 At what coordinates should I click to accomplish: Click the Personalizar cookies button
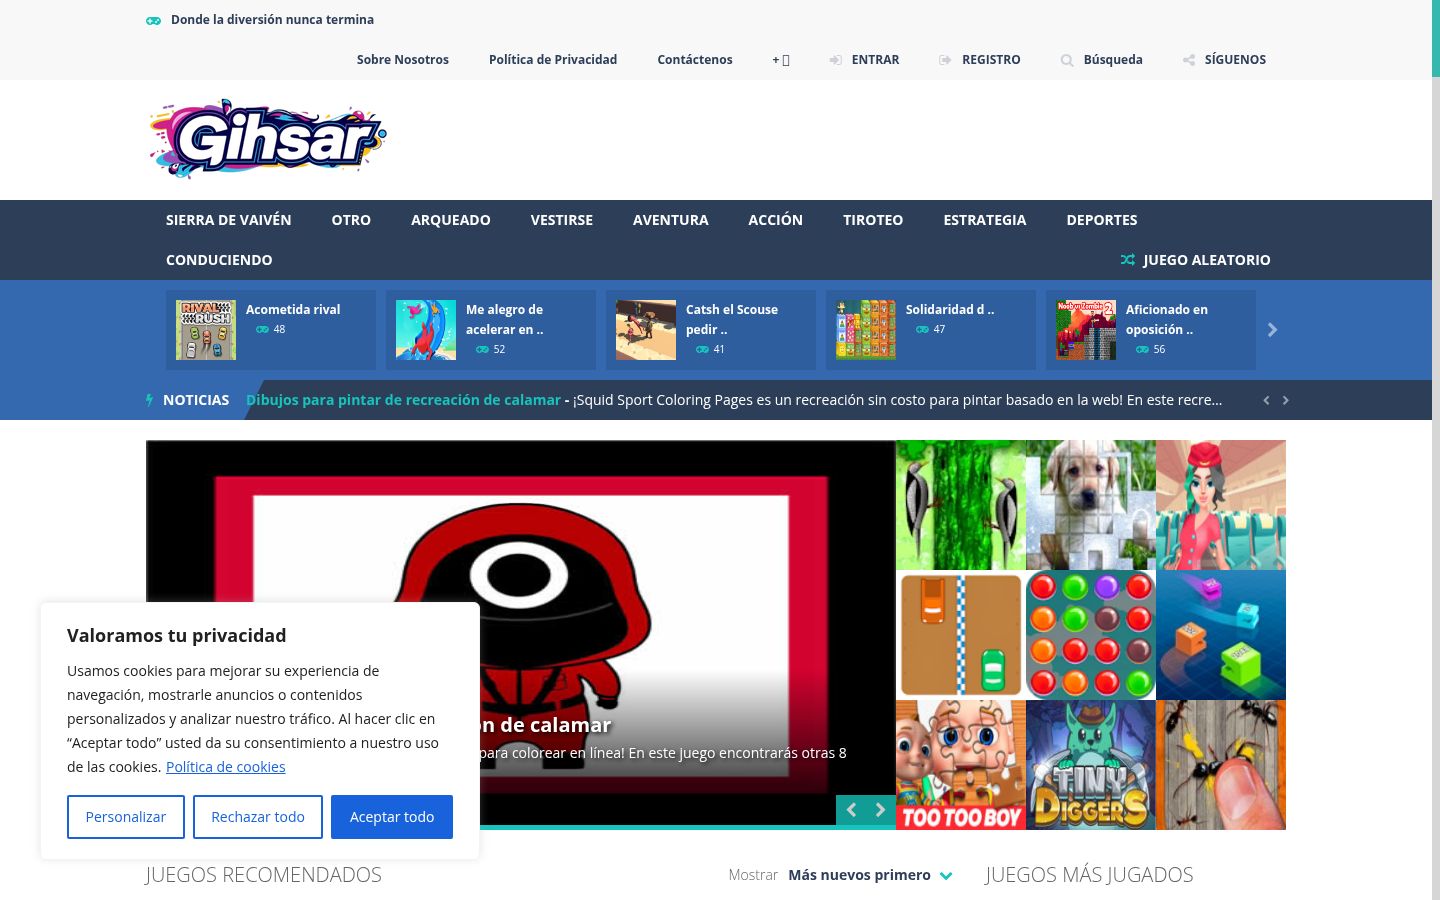click(x=126, y=817)
